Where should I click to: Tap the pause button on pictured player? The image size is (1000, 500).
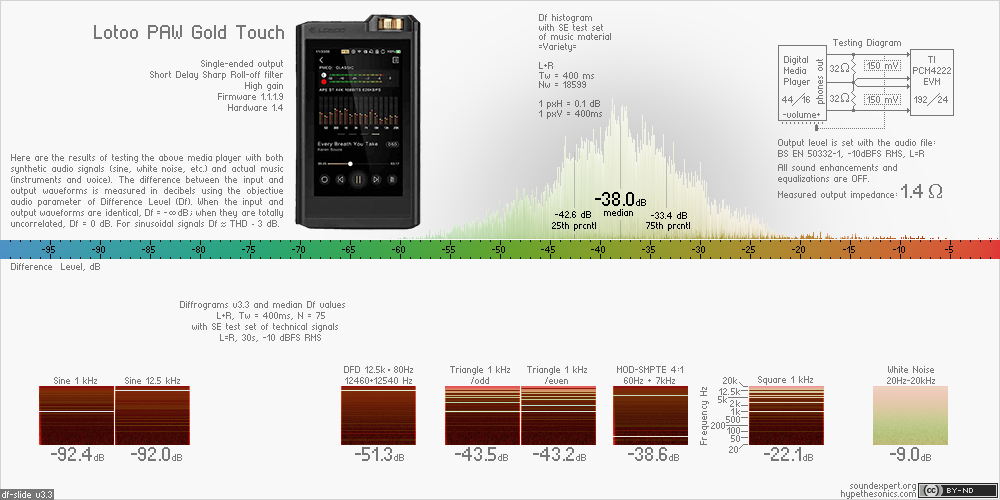point(358,180)
